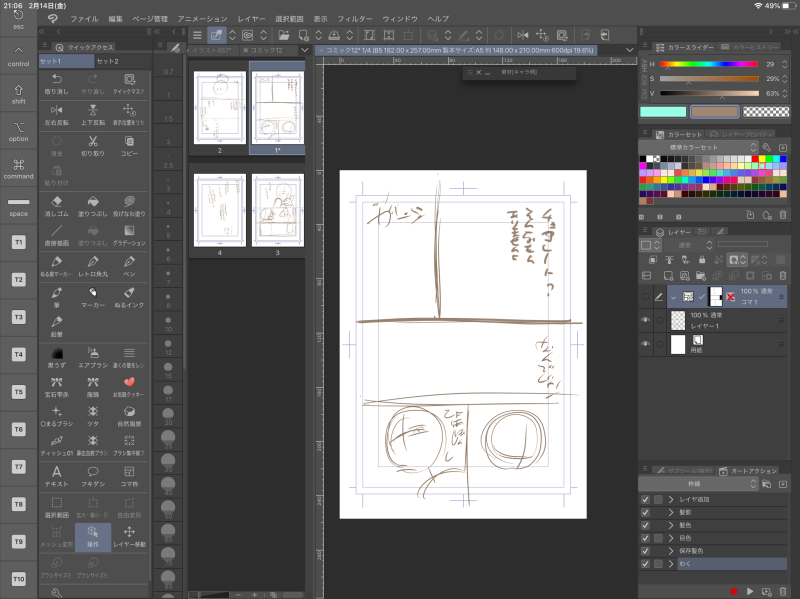Play the selected auto action
This screenshot has width=800, height=599.
(x=750, y=591)
